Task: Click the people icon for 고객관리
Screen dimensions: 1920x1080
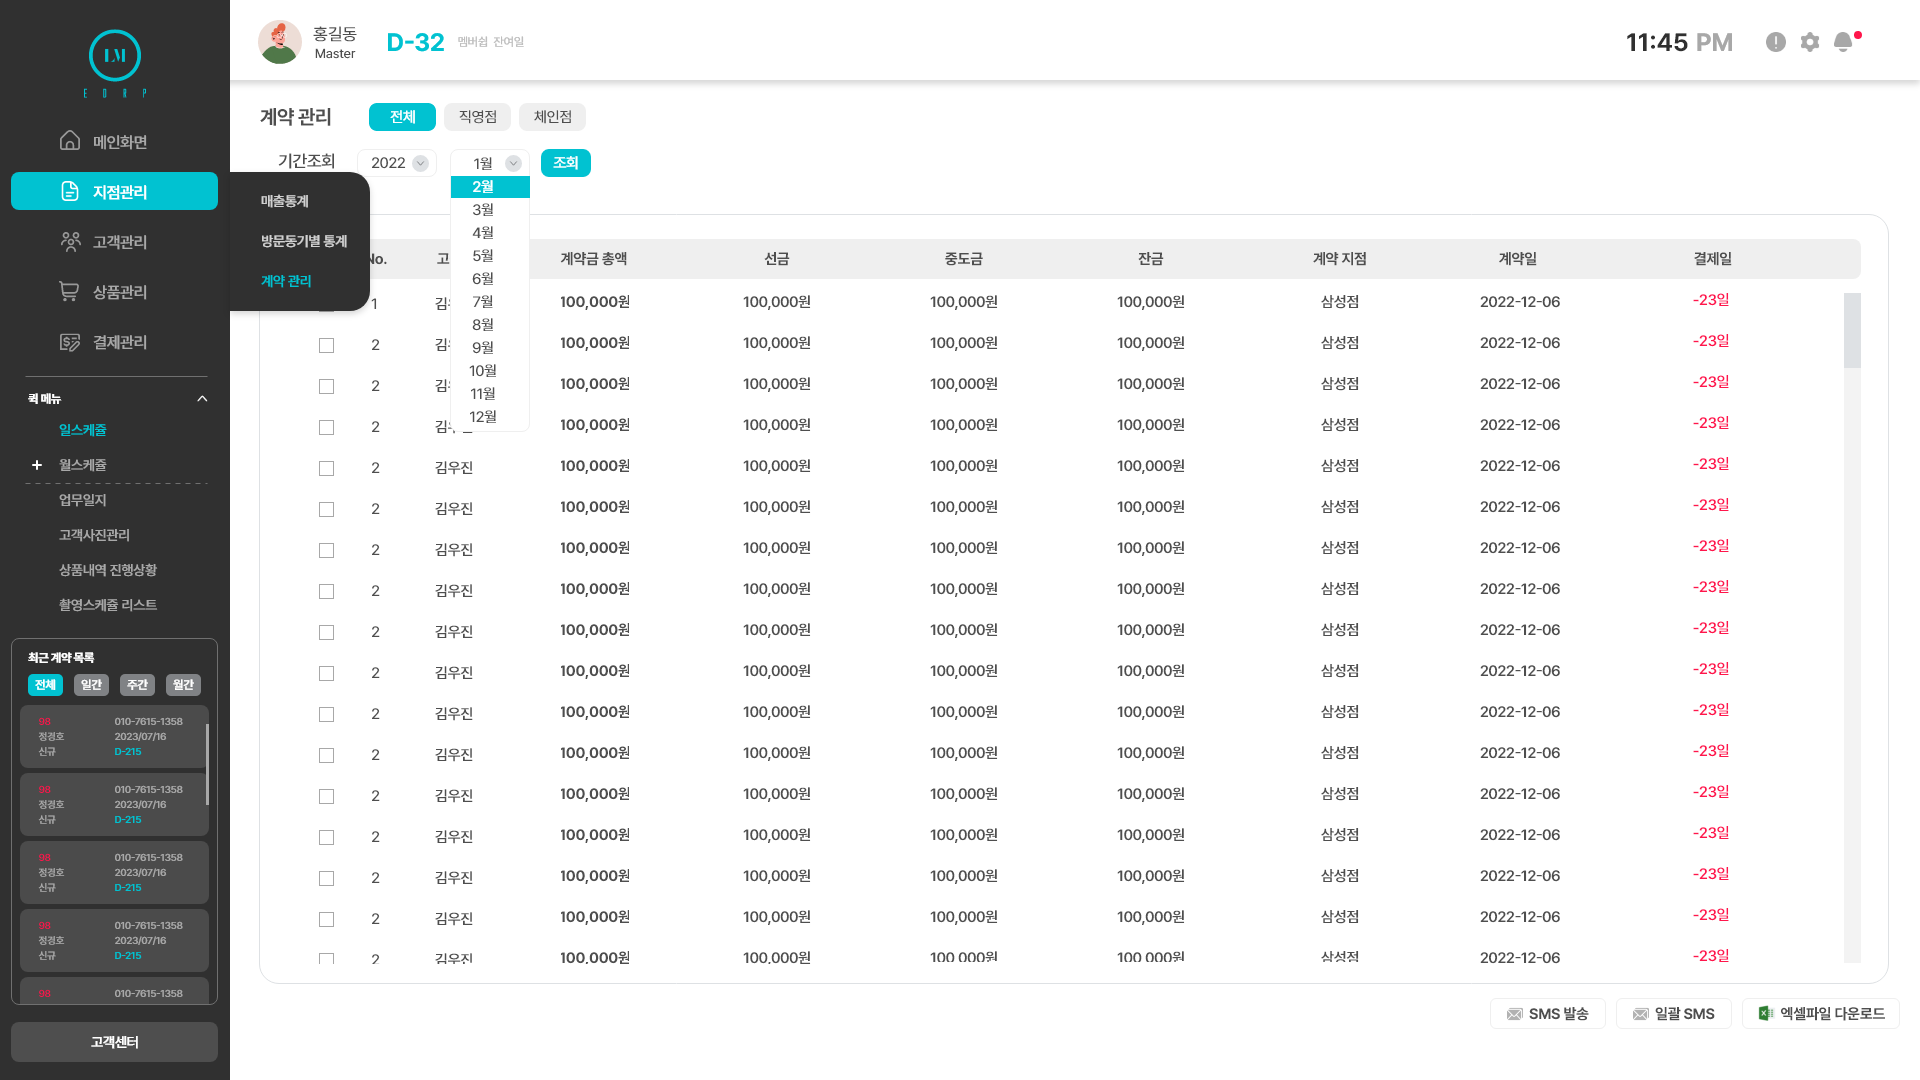Action: click(70, 241)
